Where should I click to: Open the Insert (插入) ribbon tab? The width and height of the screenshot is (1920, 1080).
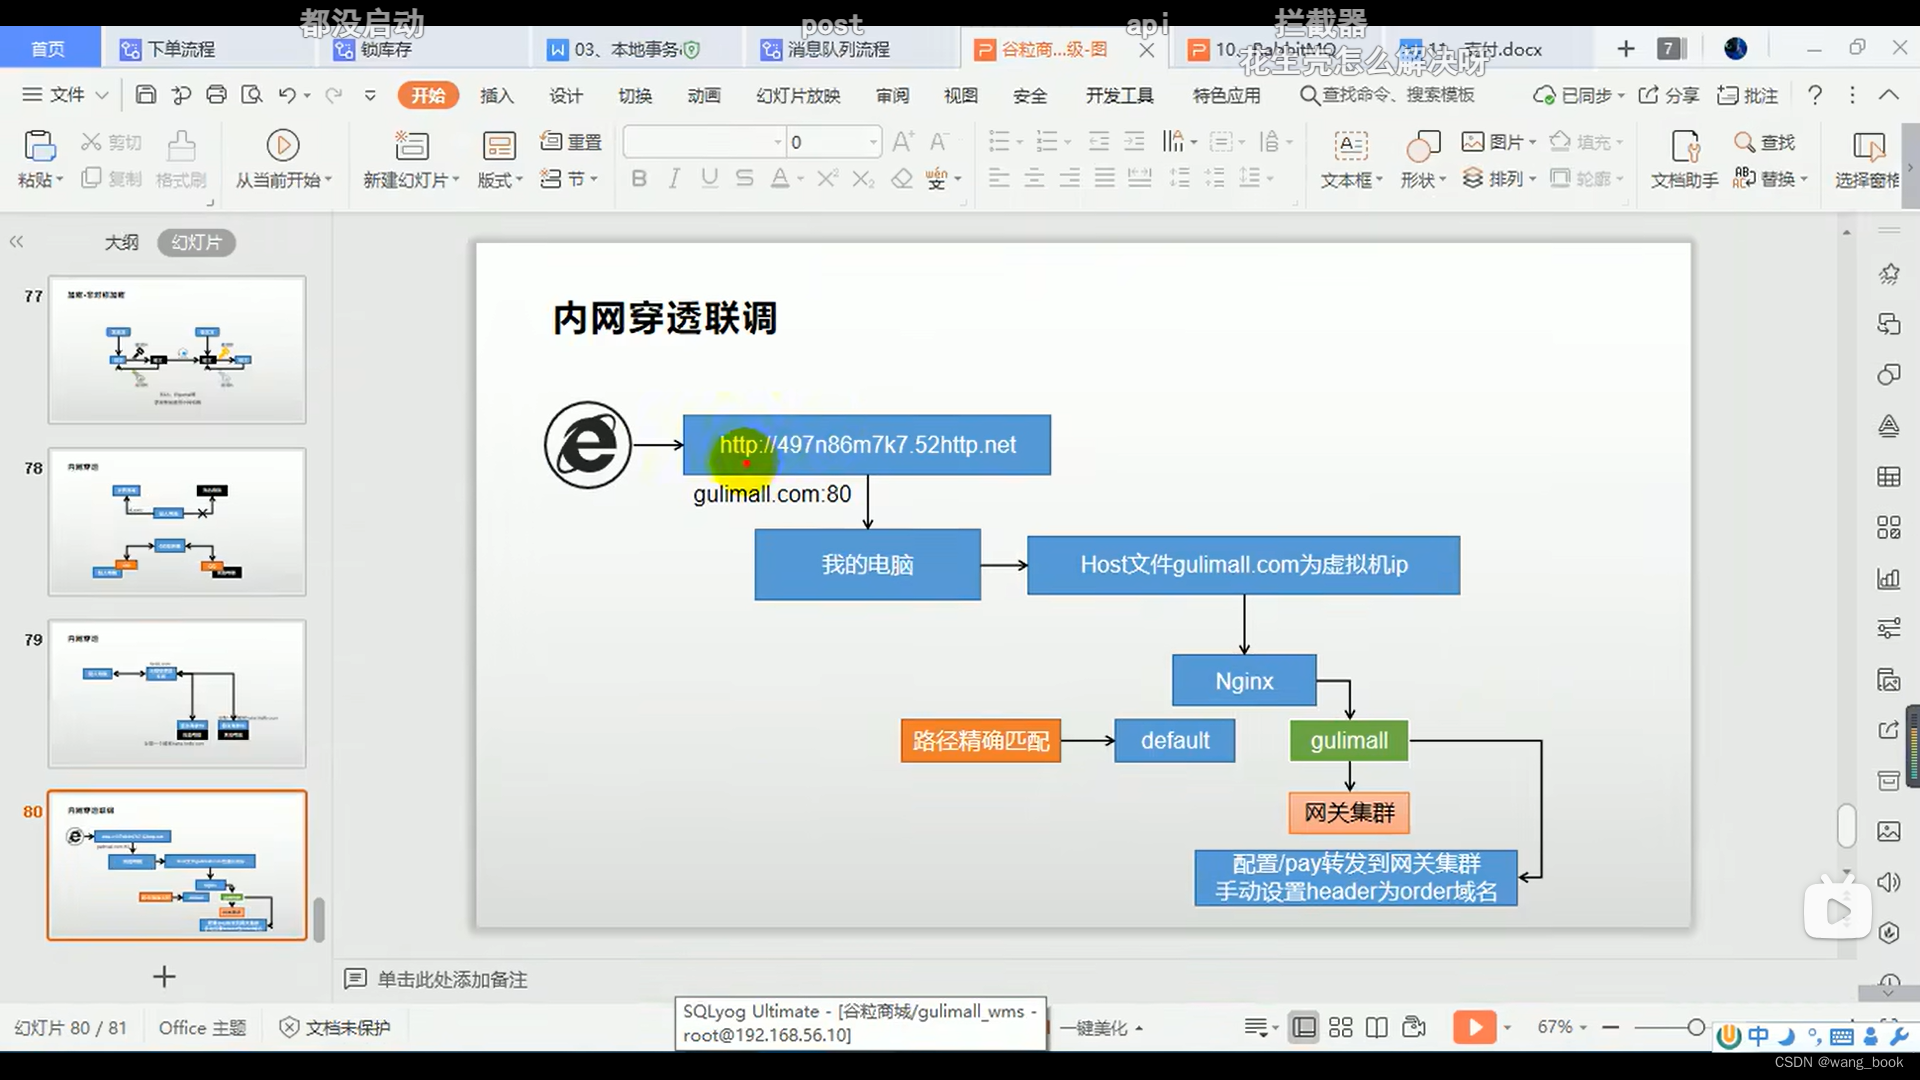pyautogui.click(x=497, y=95)
